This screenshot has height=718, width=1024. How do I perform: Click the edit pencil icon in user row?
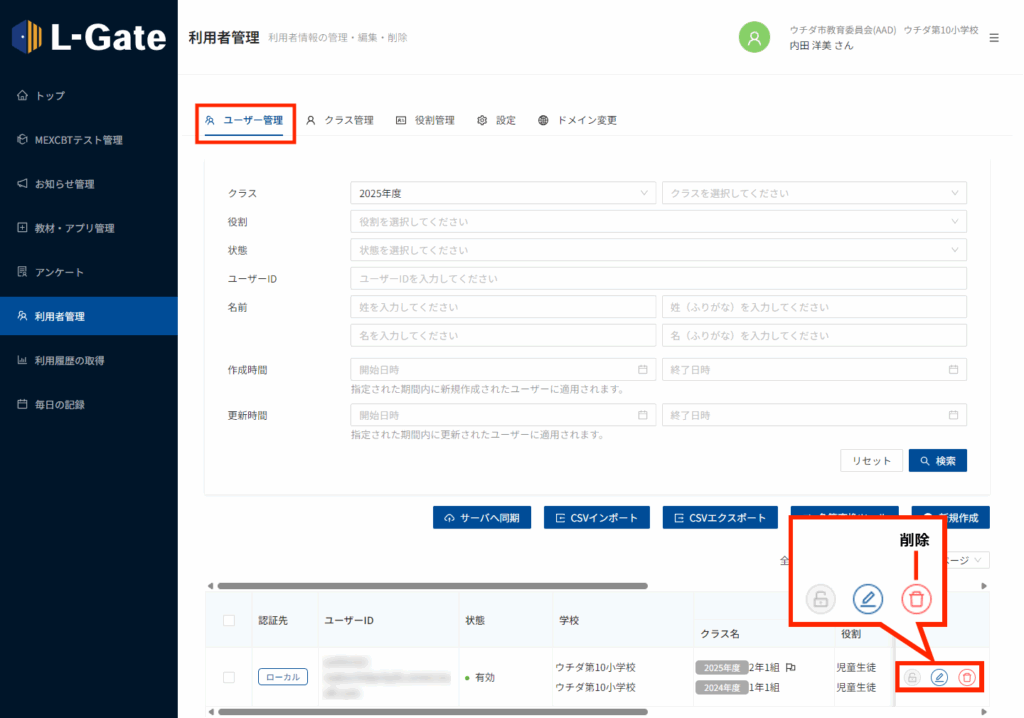point(939,677)
